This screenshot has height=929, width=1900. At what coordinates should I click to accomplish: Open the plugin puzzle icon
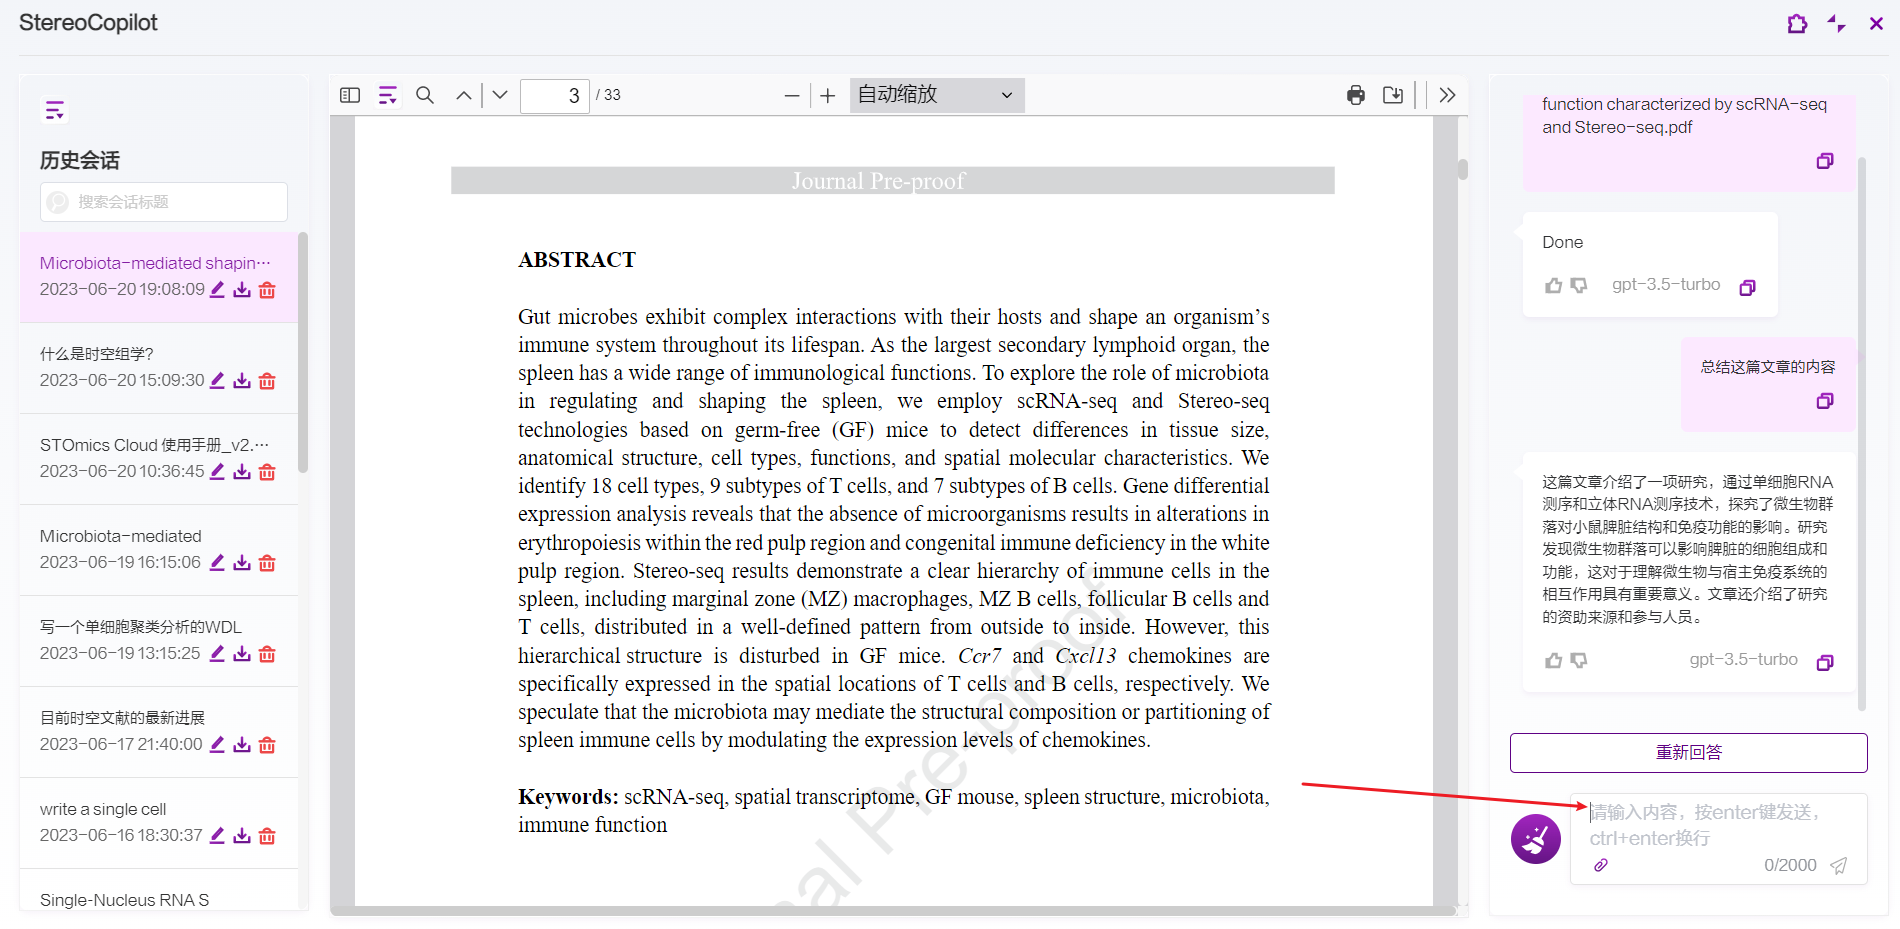pyautogui.click(x=1797, y=23)
